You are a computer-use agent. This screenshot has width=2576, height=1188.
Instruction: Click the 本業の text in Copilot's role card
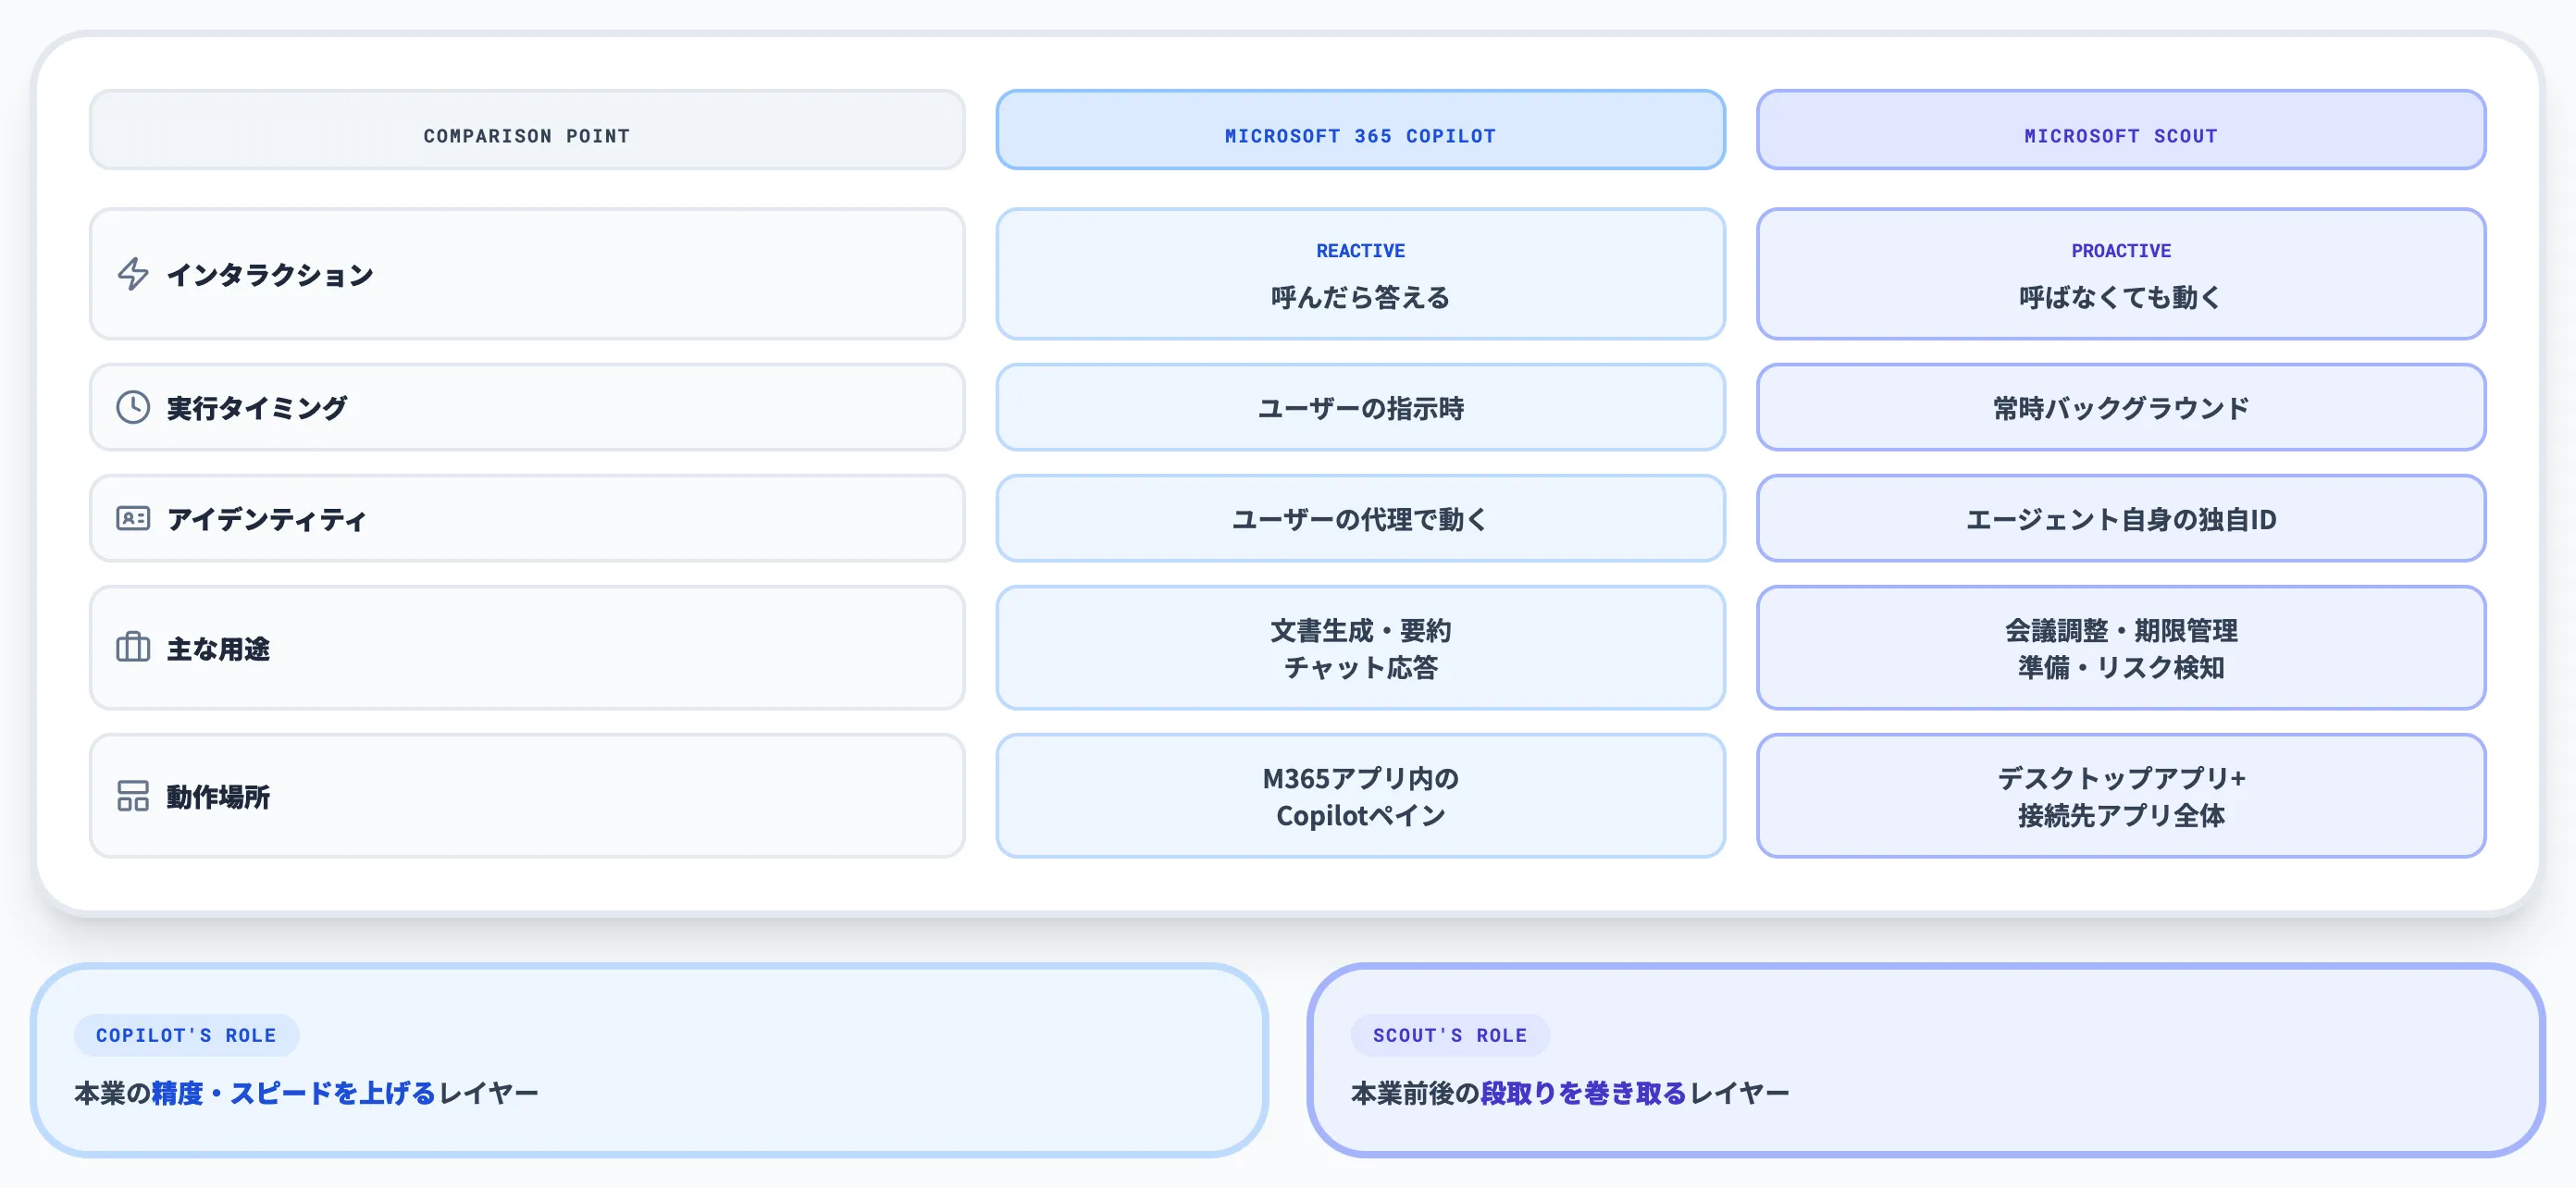pos(113,1093)
